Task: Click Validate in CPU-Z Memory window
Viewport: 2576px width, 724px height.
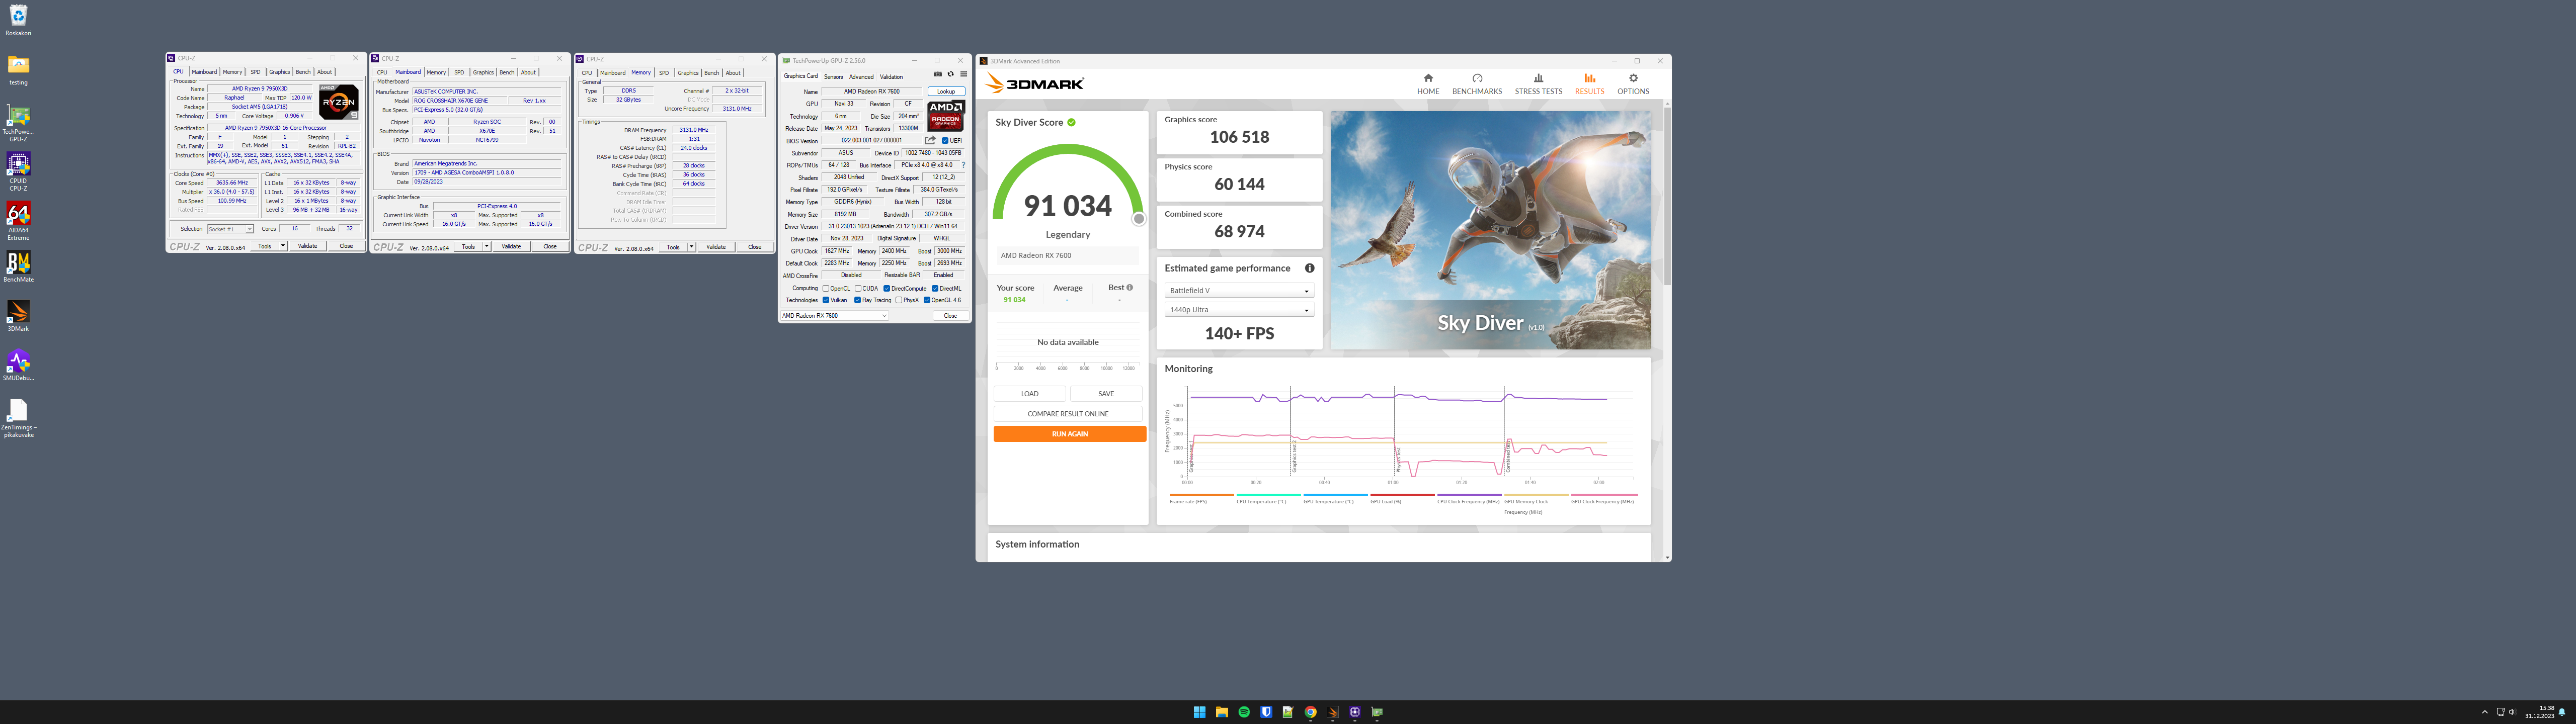Action: pyautogui.click(x=716, y=247)
